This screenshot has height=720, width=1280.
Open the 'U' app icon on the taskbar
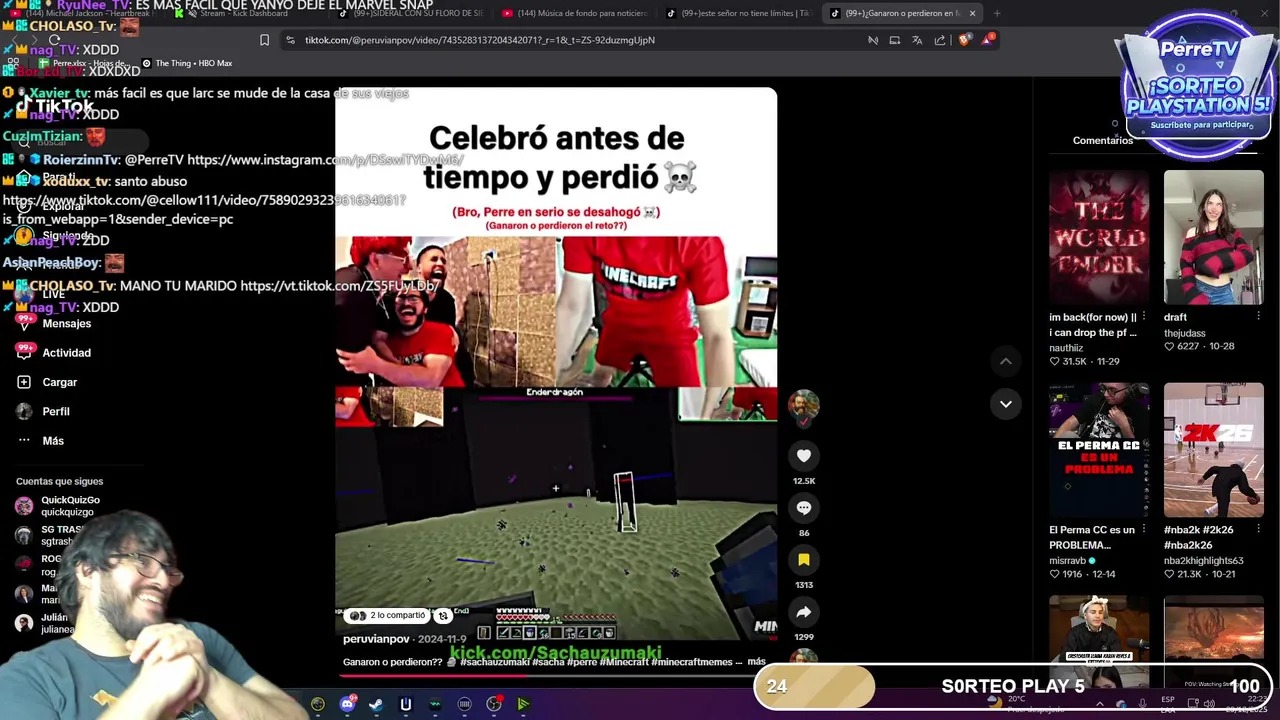[405, 704]
